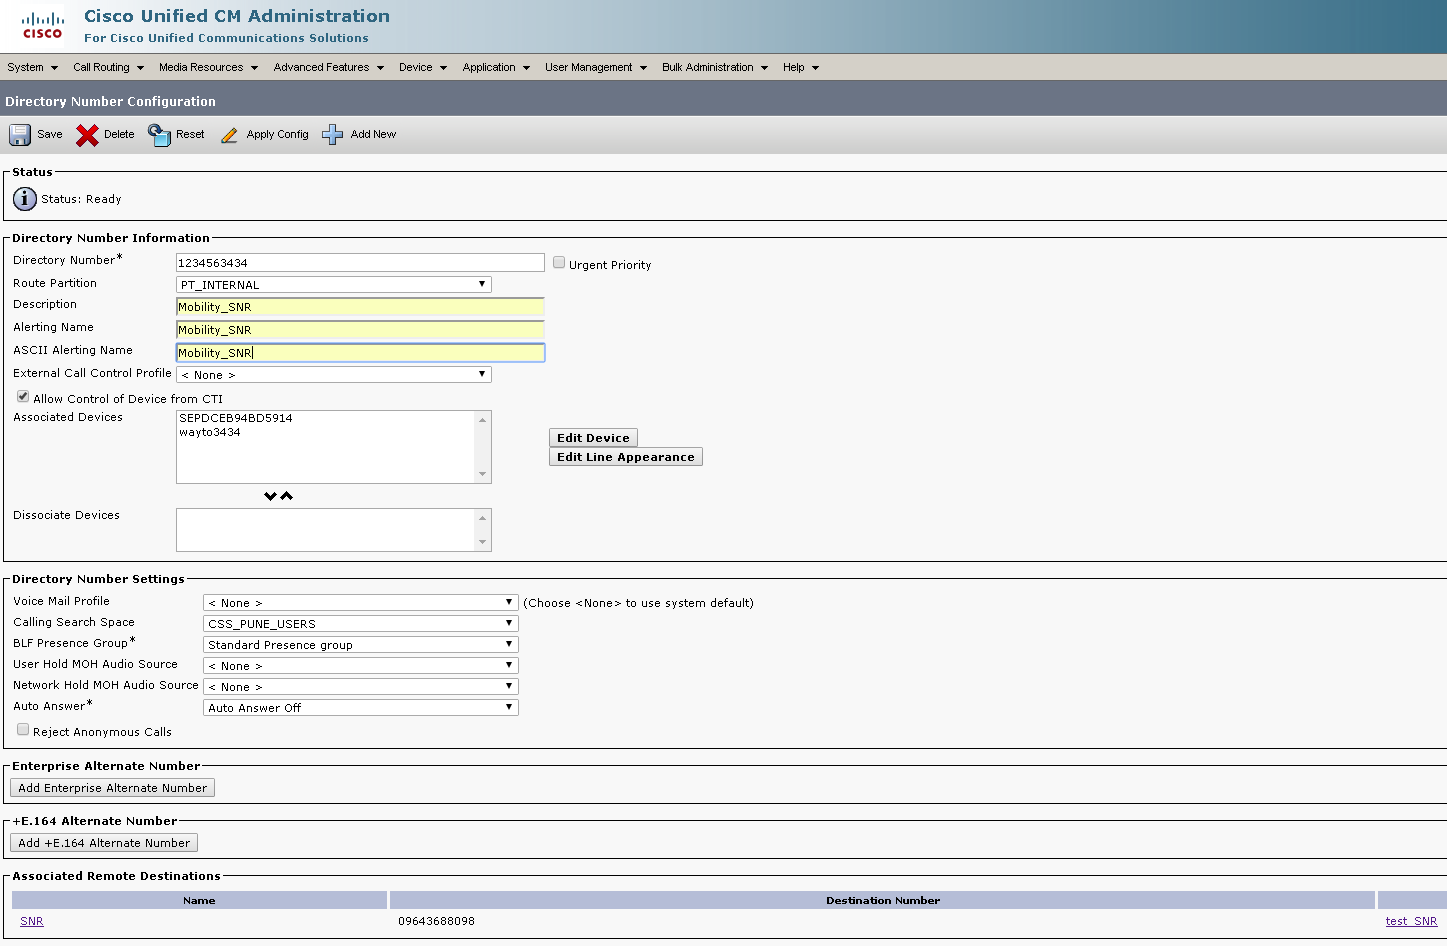Toggle the Urgent Priority checkbox
1447x946 pixels.
[559, 263]
